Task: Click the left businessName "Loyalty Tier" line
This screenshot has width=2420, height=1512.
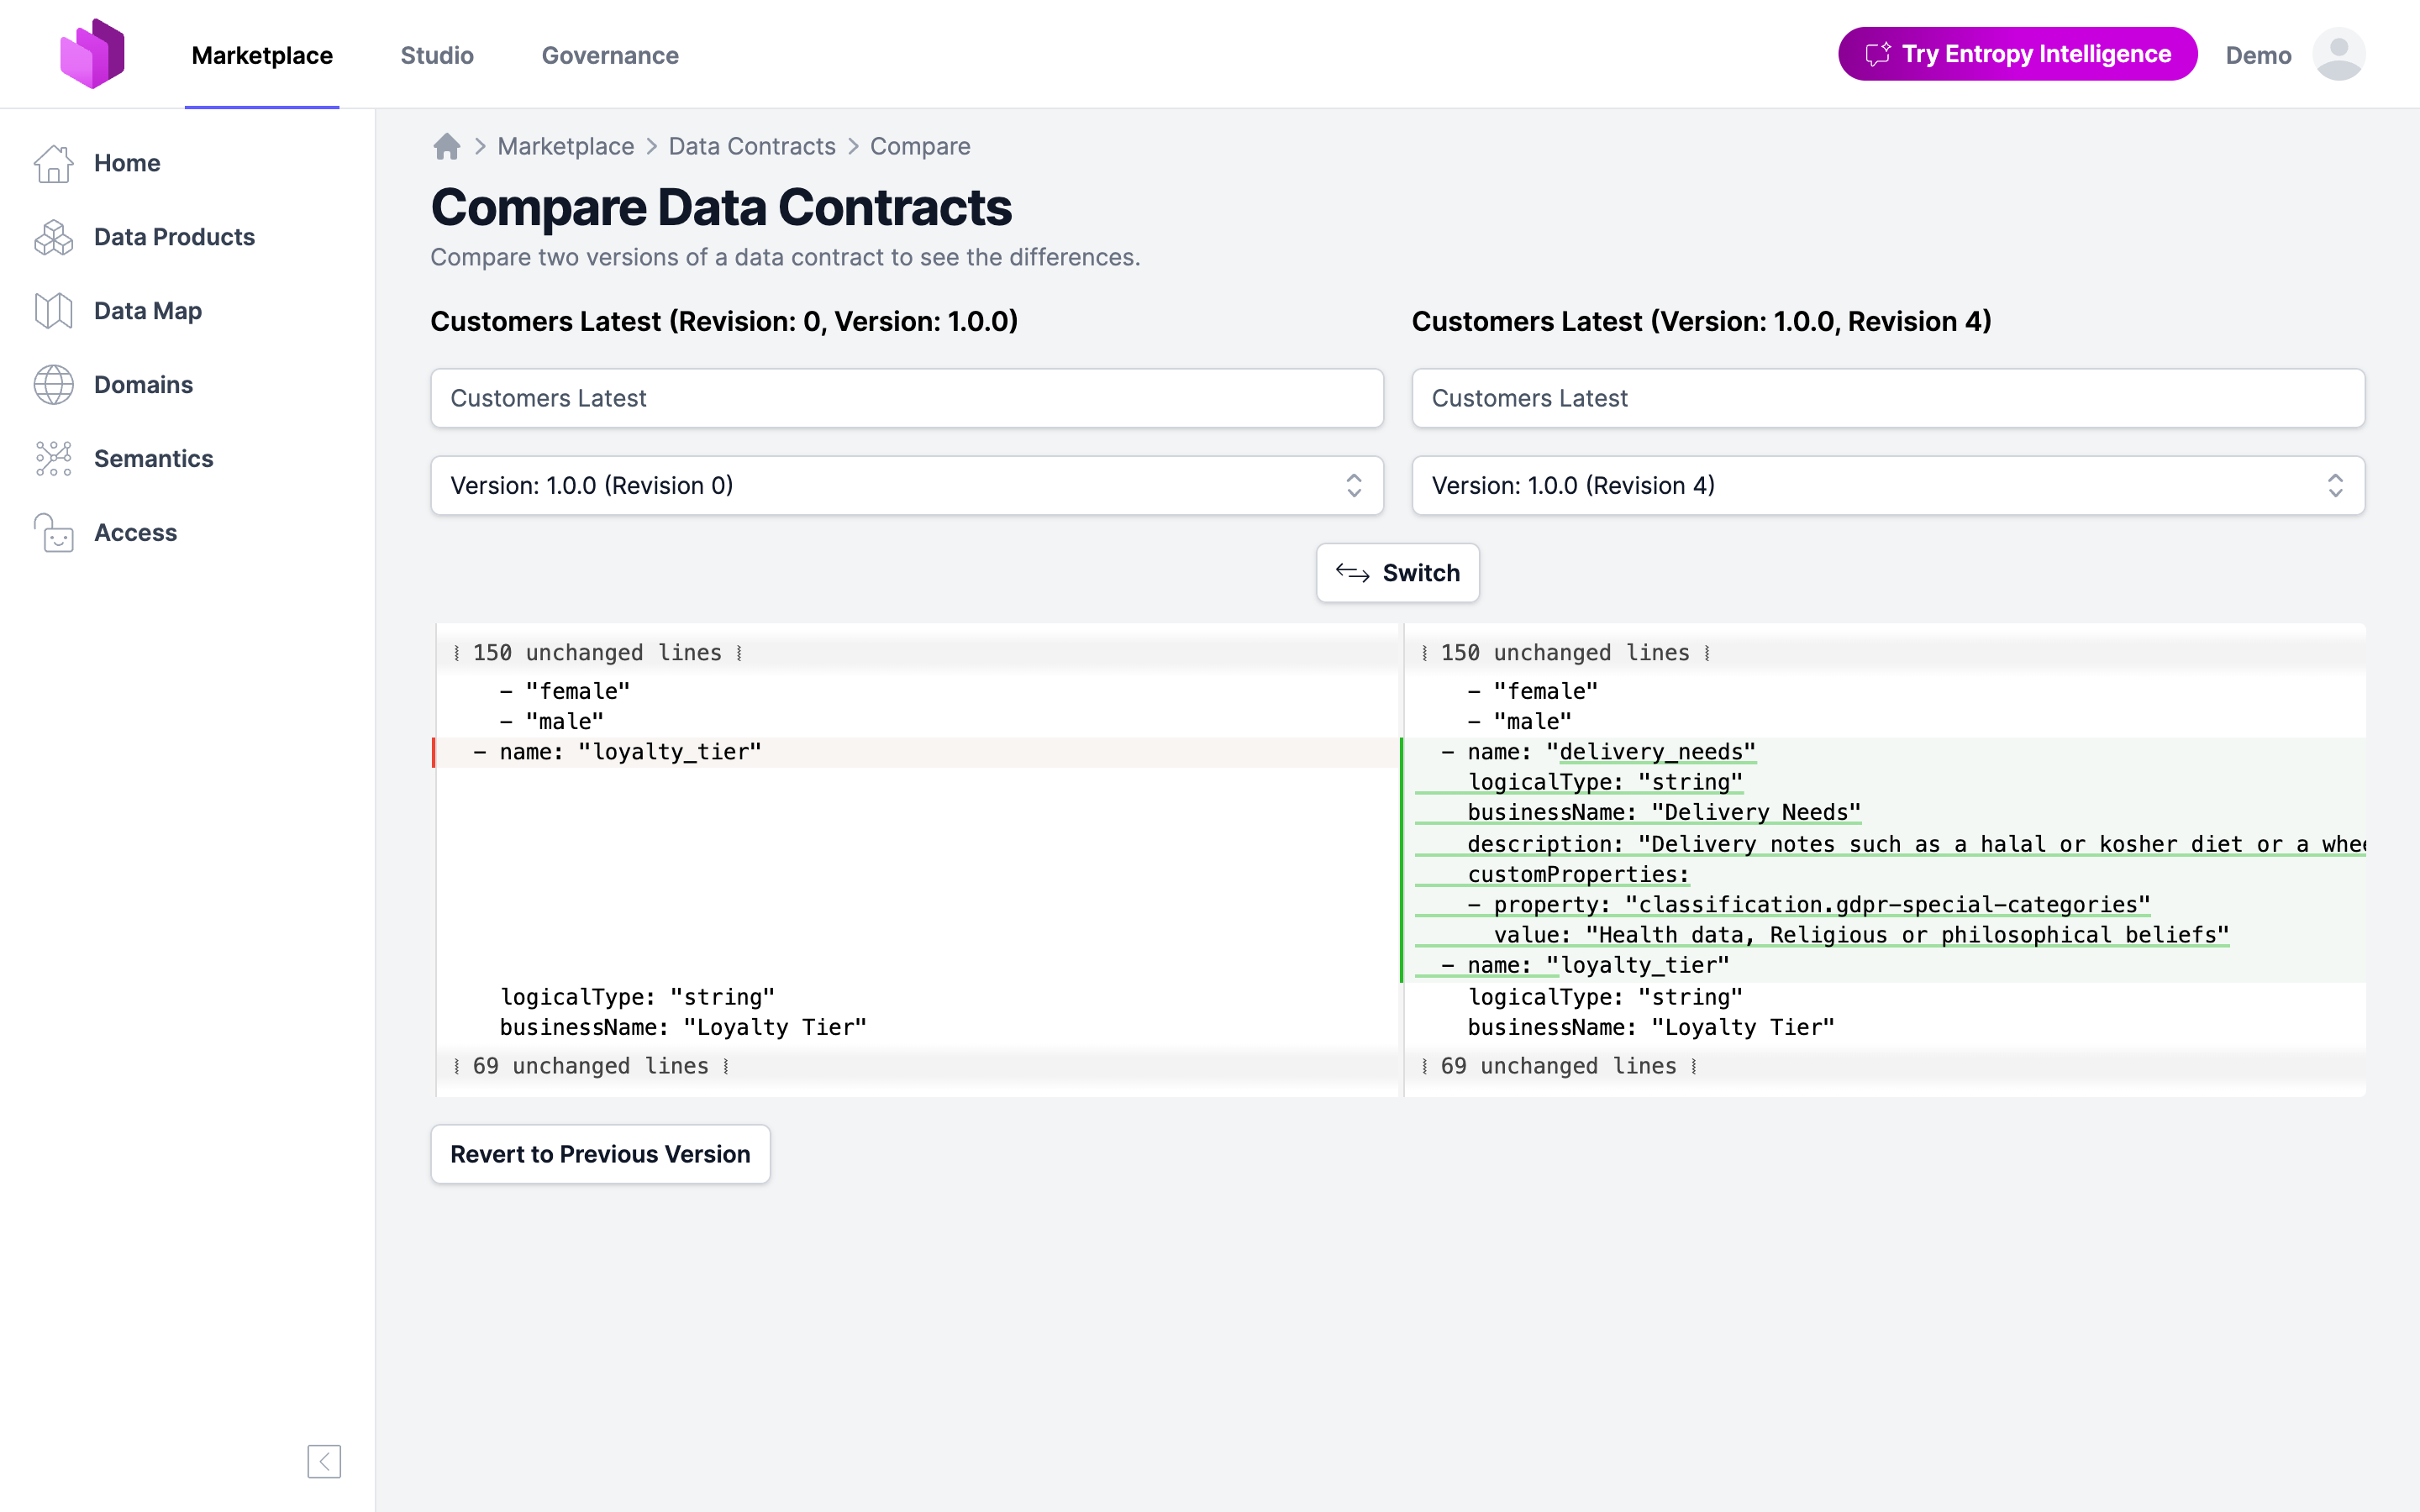Action: point(683,1027)
